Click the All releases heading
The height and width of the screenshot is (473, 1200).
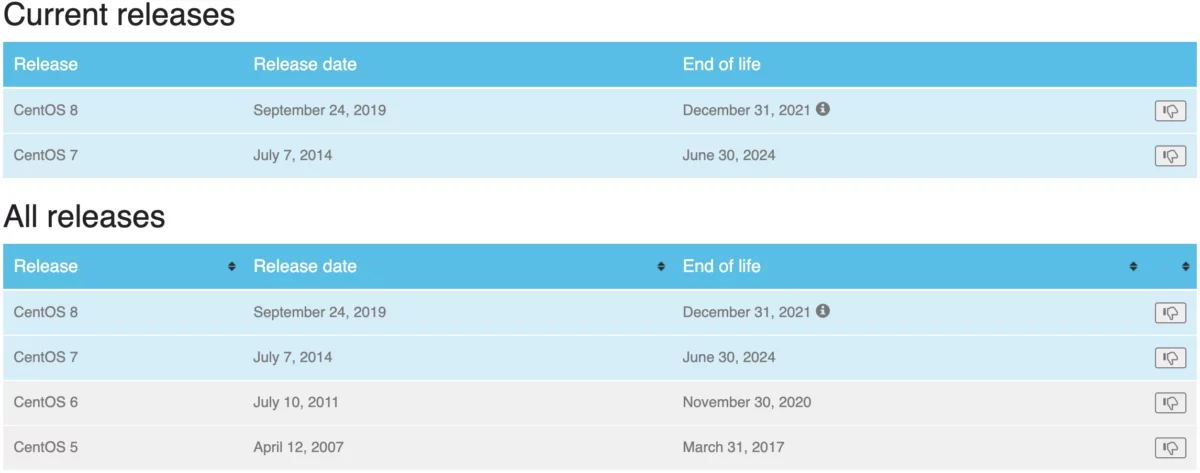tap(84, 216)
